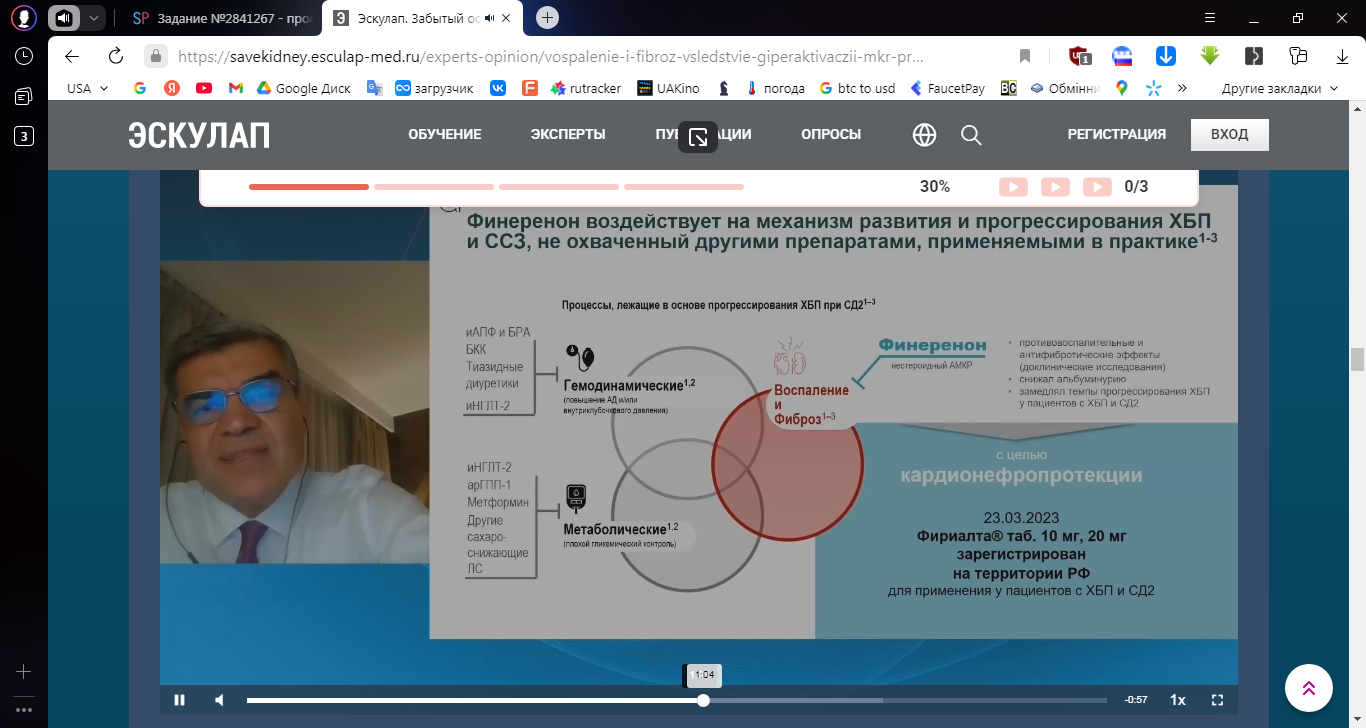Open the site search magnifier
Viewport: 1366px width, 728px height.
click(971, 135)
